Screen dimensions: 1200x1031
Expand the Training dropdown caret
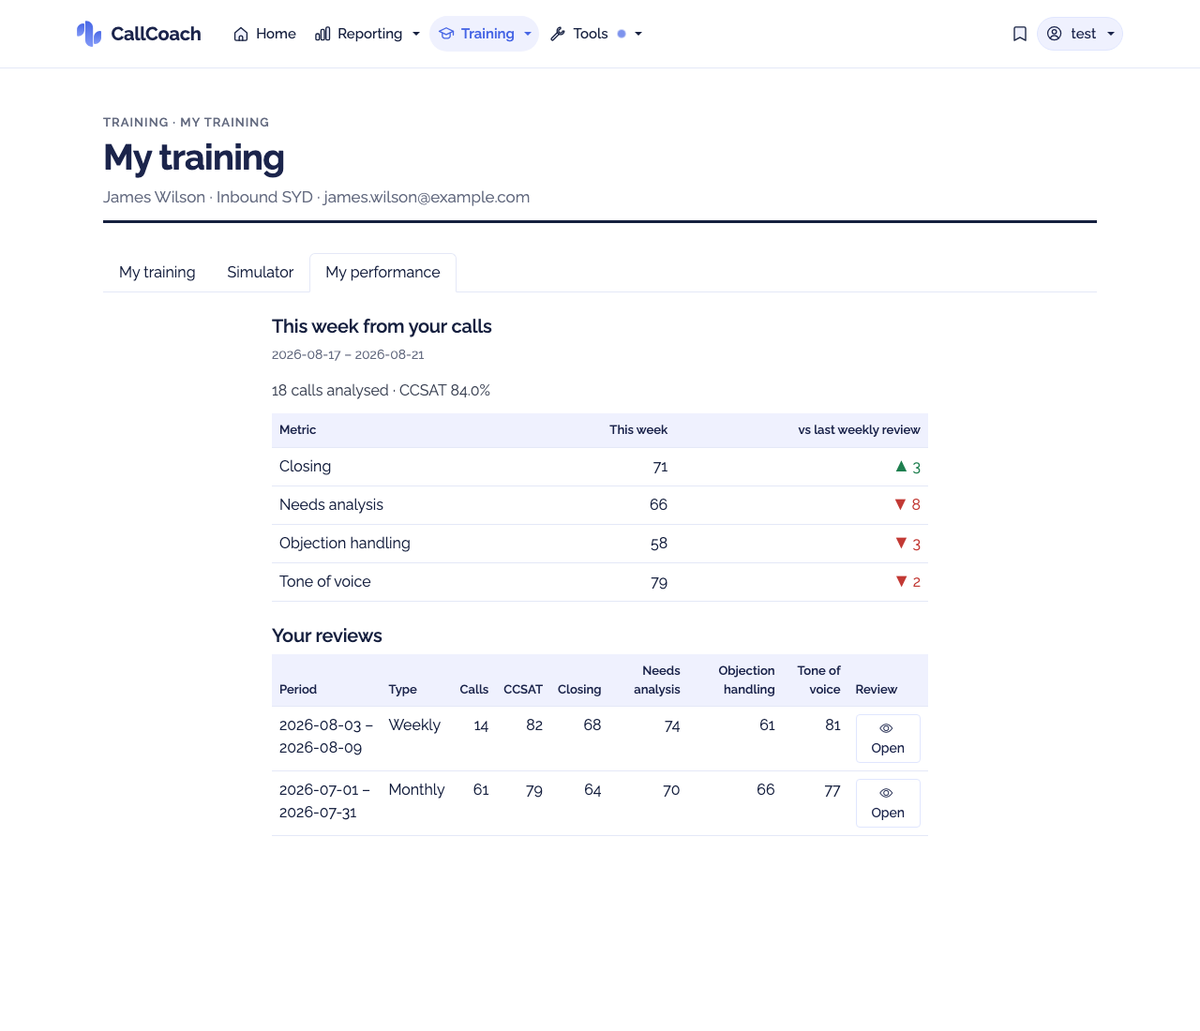pyautogui.click(x=527, y=34)
